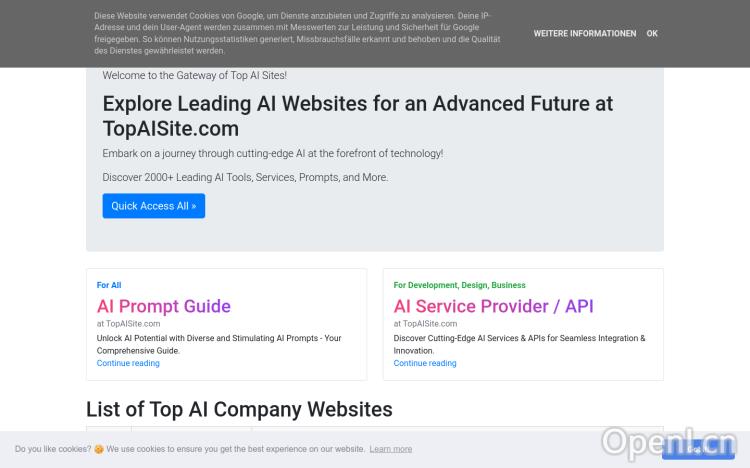Click the "For All" category label
The height and width of the screenshot is (468, 750).
click(109, 285)
